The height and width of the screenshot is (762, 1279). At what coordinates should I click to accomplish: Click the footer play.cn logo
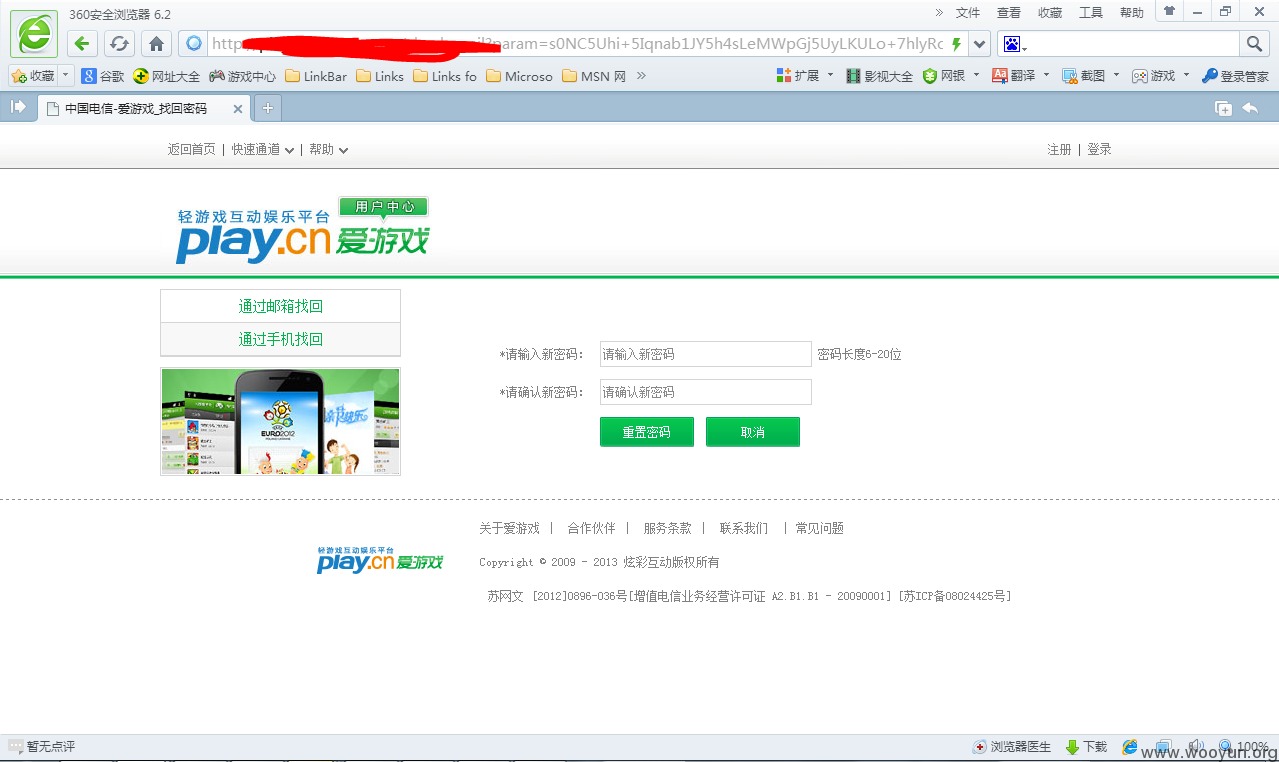pos(380,560)
